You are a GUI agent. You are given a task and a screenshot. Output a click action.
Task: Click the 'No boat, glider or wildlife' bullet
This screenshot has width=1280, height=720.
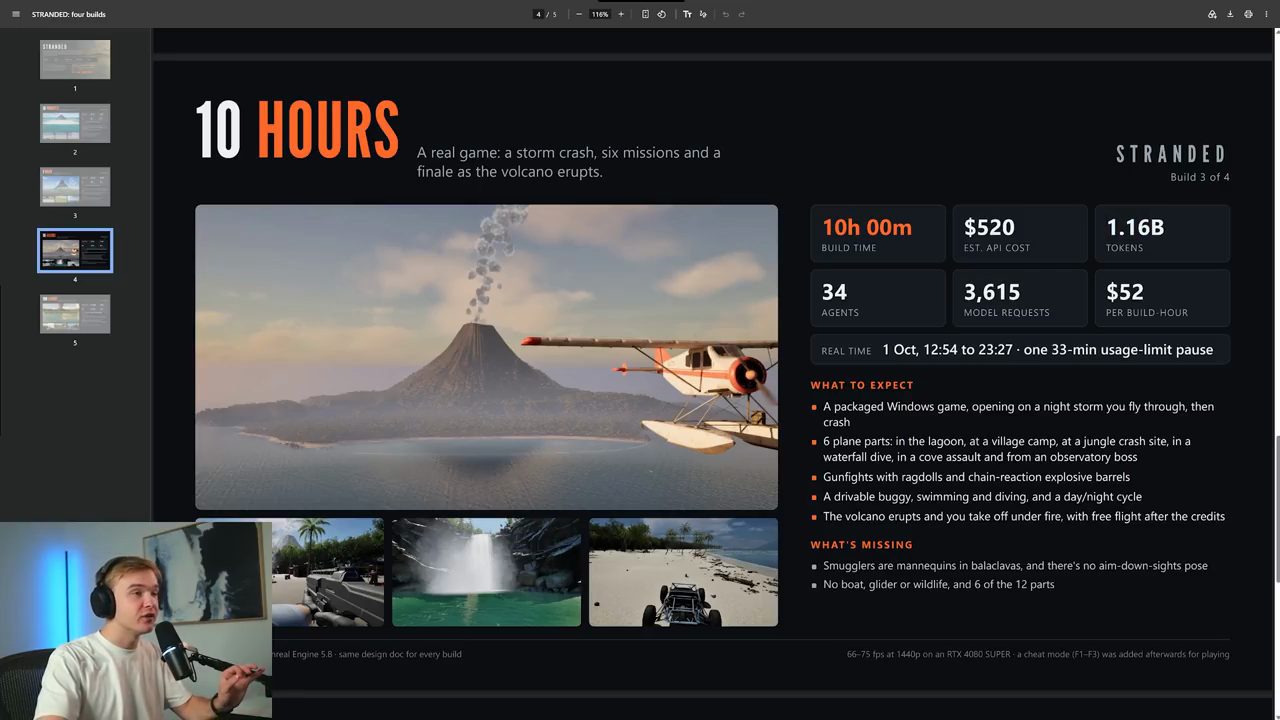(x=938, y=584)
